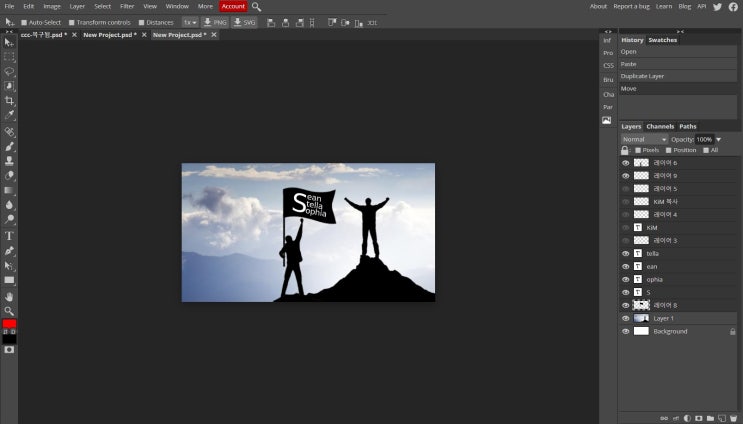Export as PNG button

click(x=215, y=22)
